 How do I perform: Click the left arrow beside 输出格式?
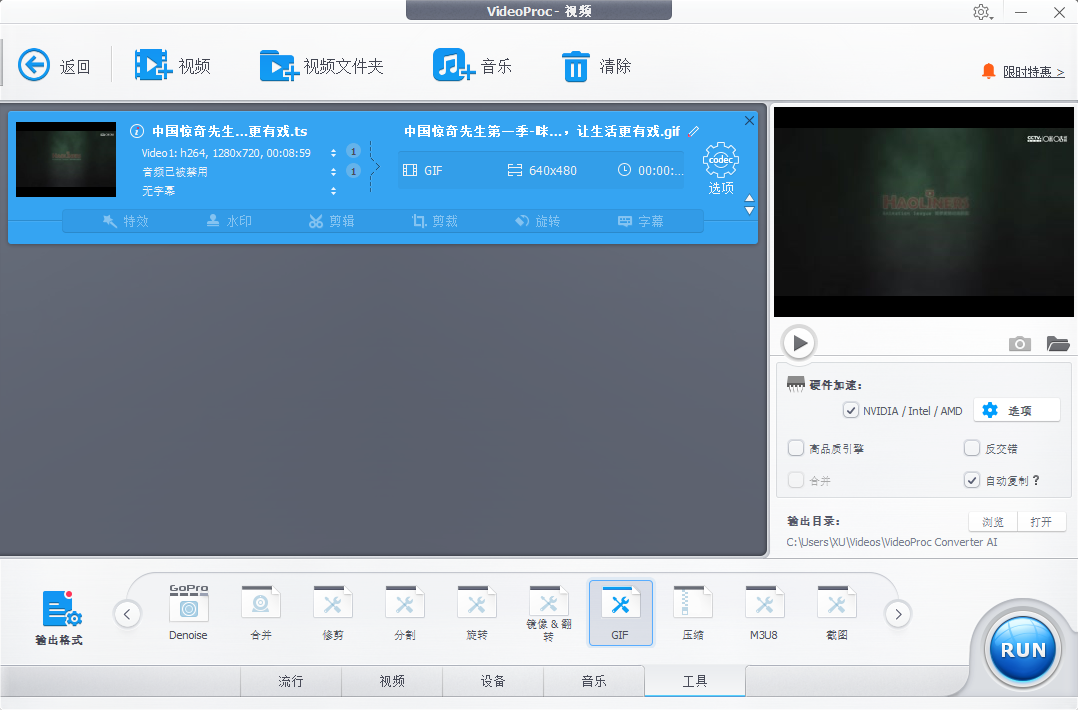pyautogui.click(x=127, y=613)
